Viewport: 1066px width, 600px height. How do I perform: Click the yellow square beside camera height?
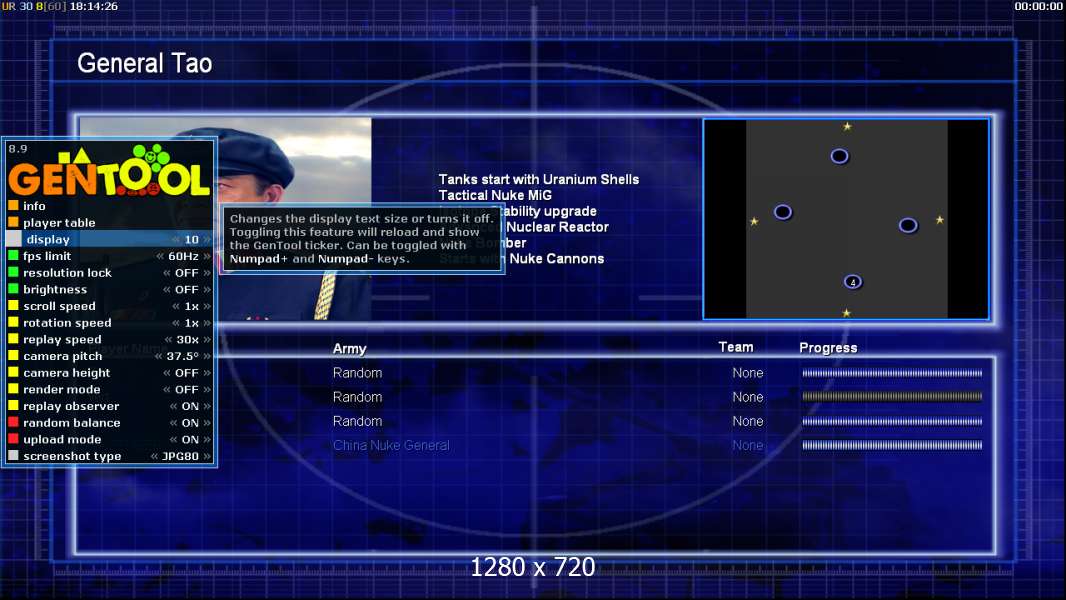pos(13,372)
